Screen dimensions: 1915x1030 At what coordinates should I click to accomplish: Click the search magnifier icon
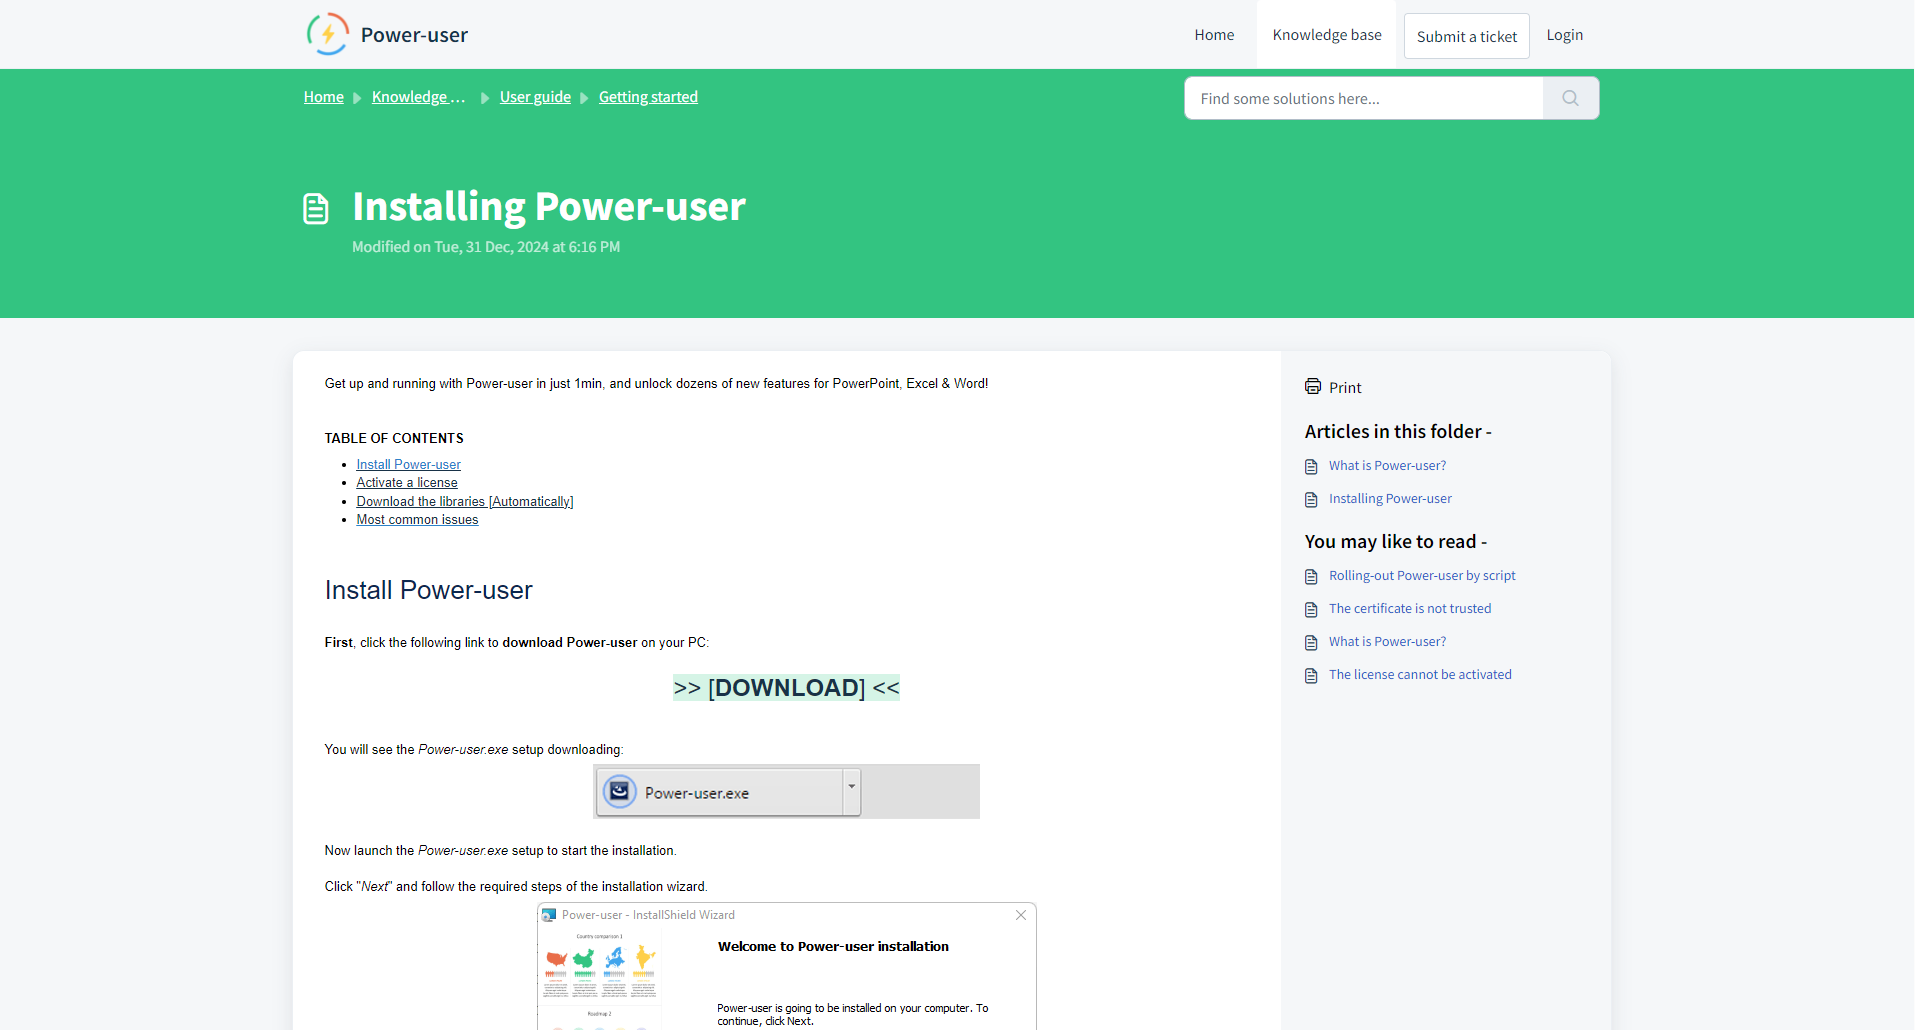point(1569,98)
